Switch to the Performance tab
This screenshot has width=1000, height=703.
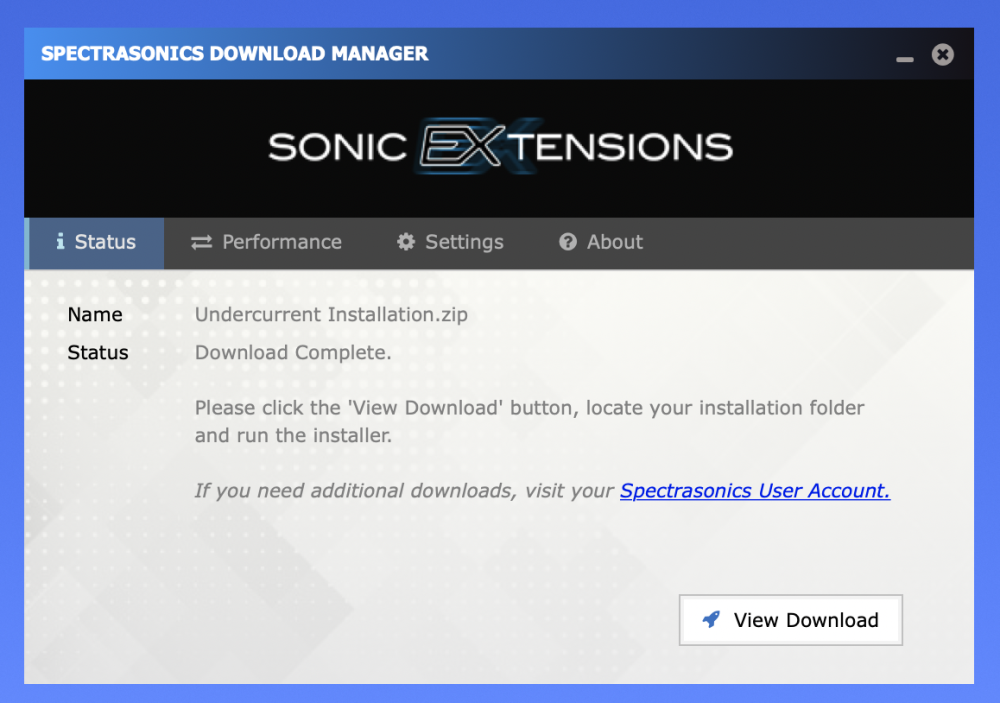click(266, 242)
